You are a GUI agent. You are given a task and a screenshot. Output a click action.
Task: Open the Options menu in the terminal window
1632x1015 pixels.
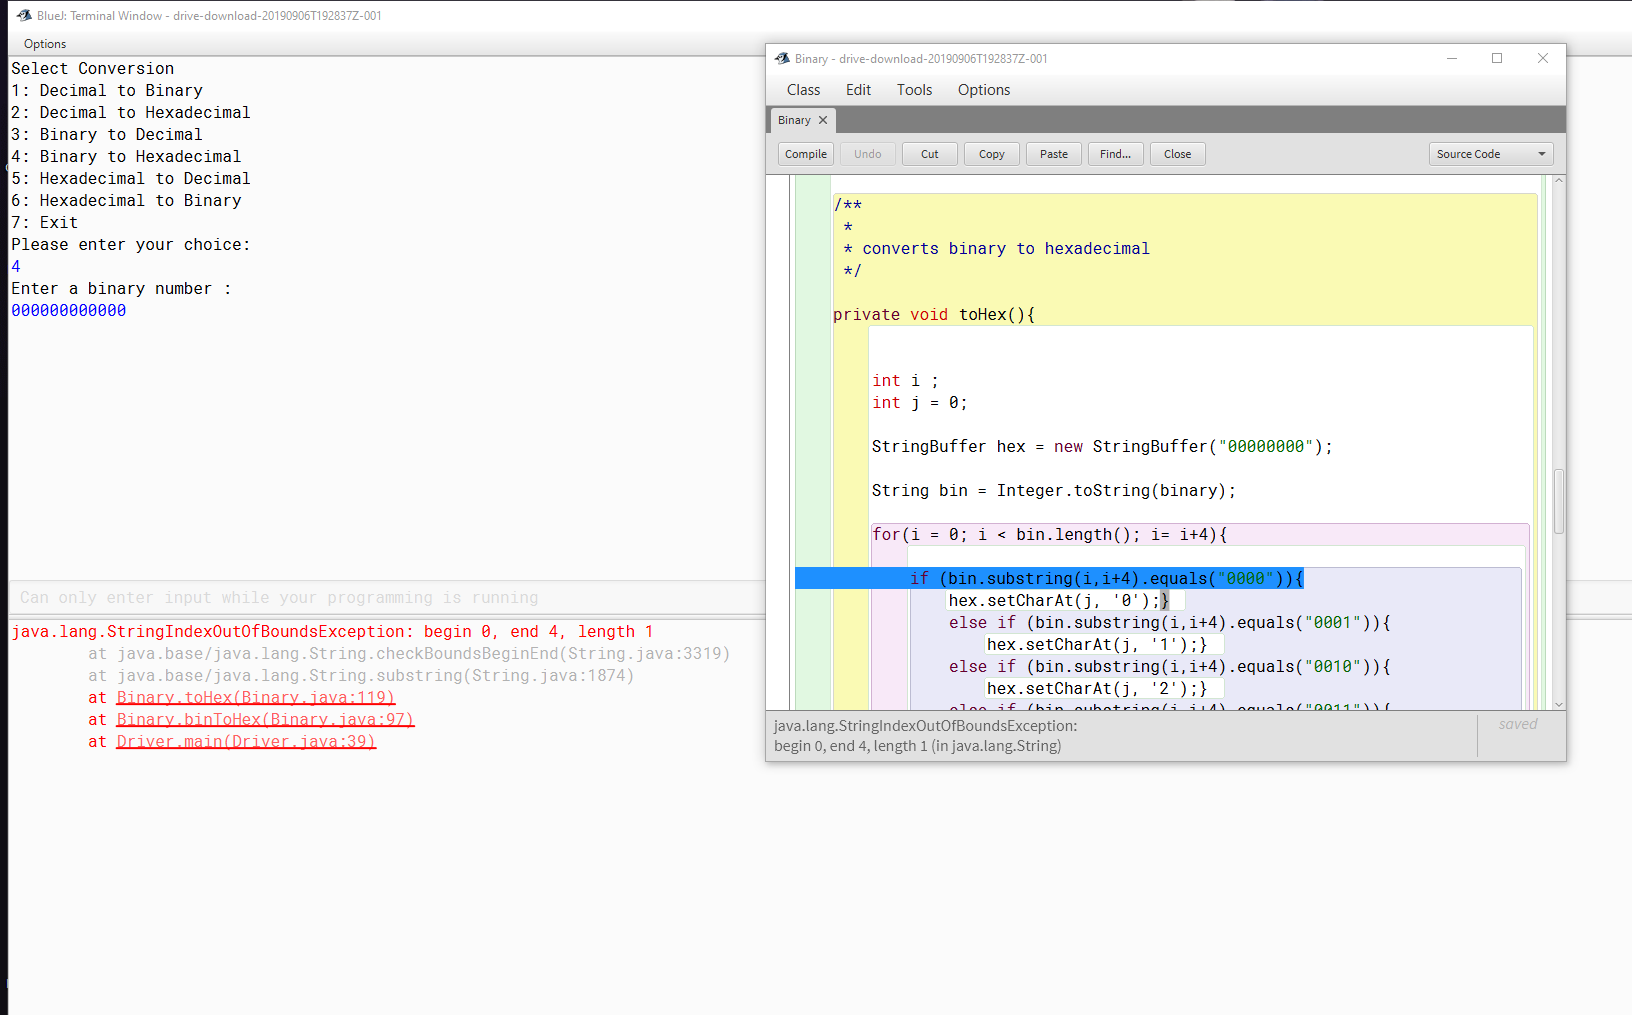point(45,44)
